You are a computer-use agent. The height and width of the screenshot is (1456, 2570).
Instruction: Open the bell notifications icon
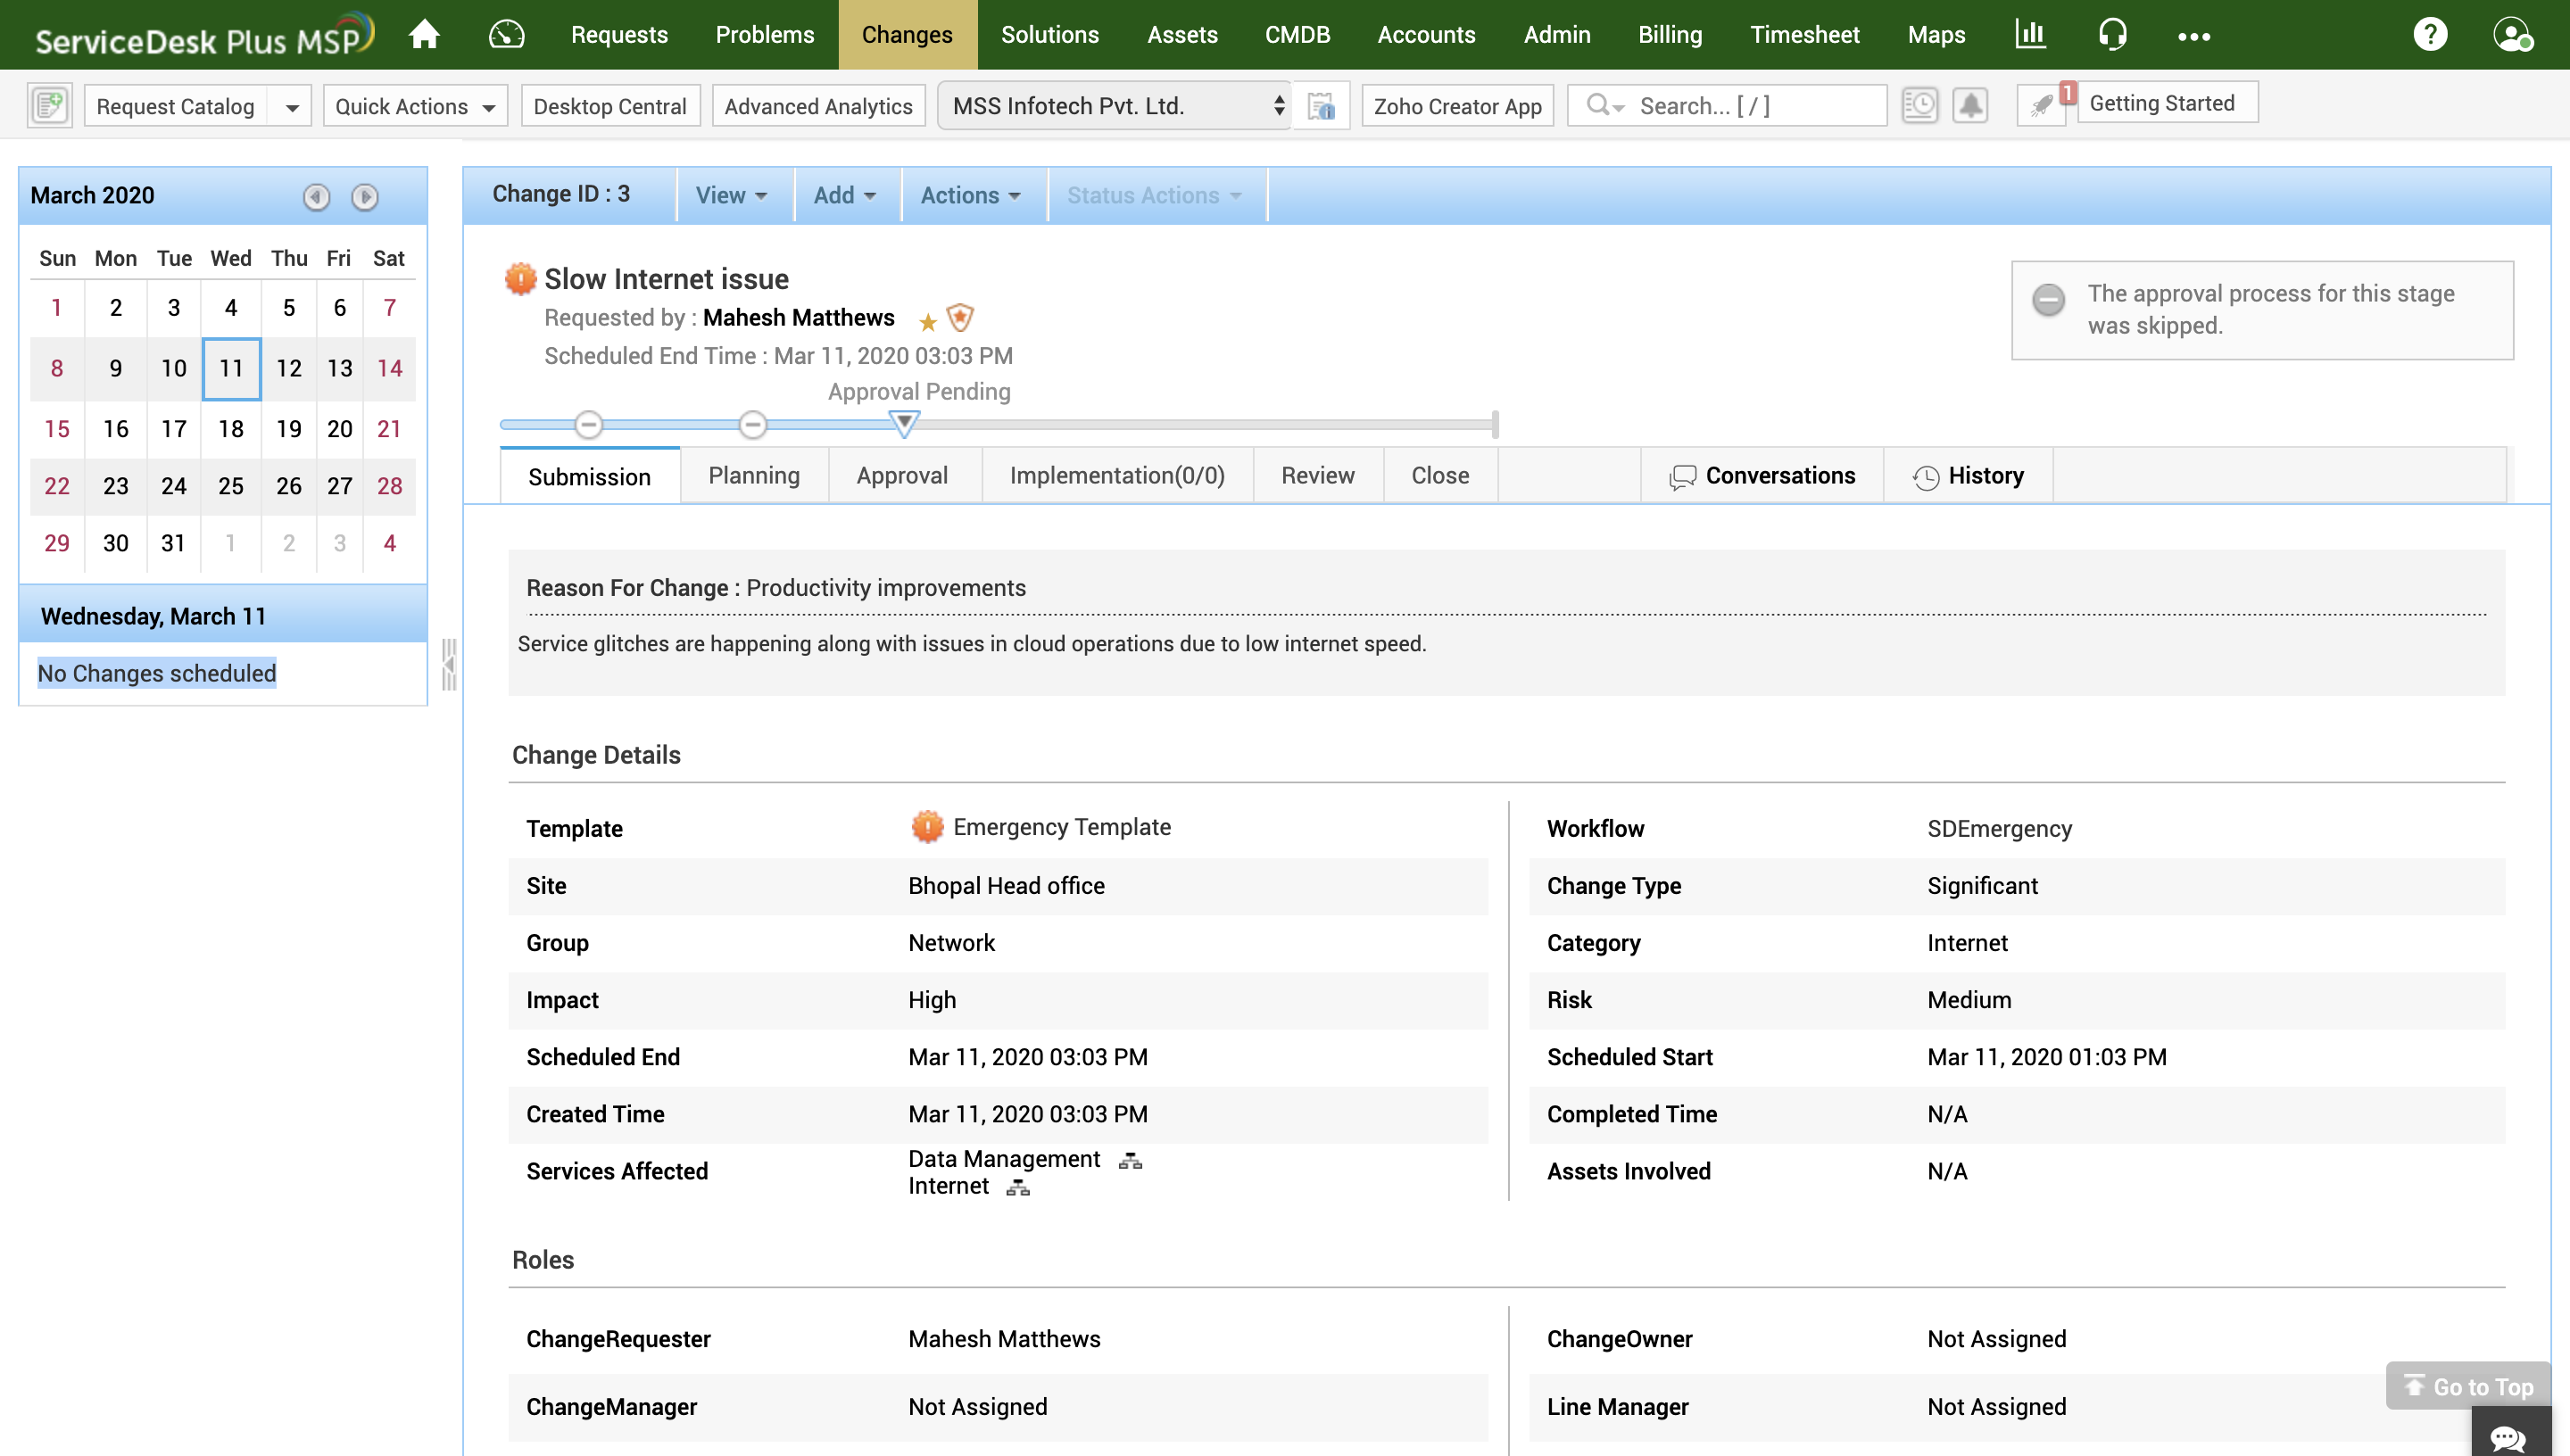(x=1969, y=105)
